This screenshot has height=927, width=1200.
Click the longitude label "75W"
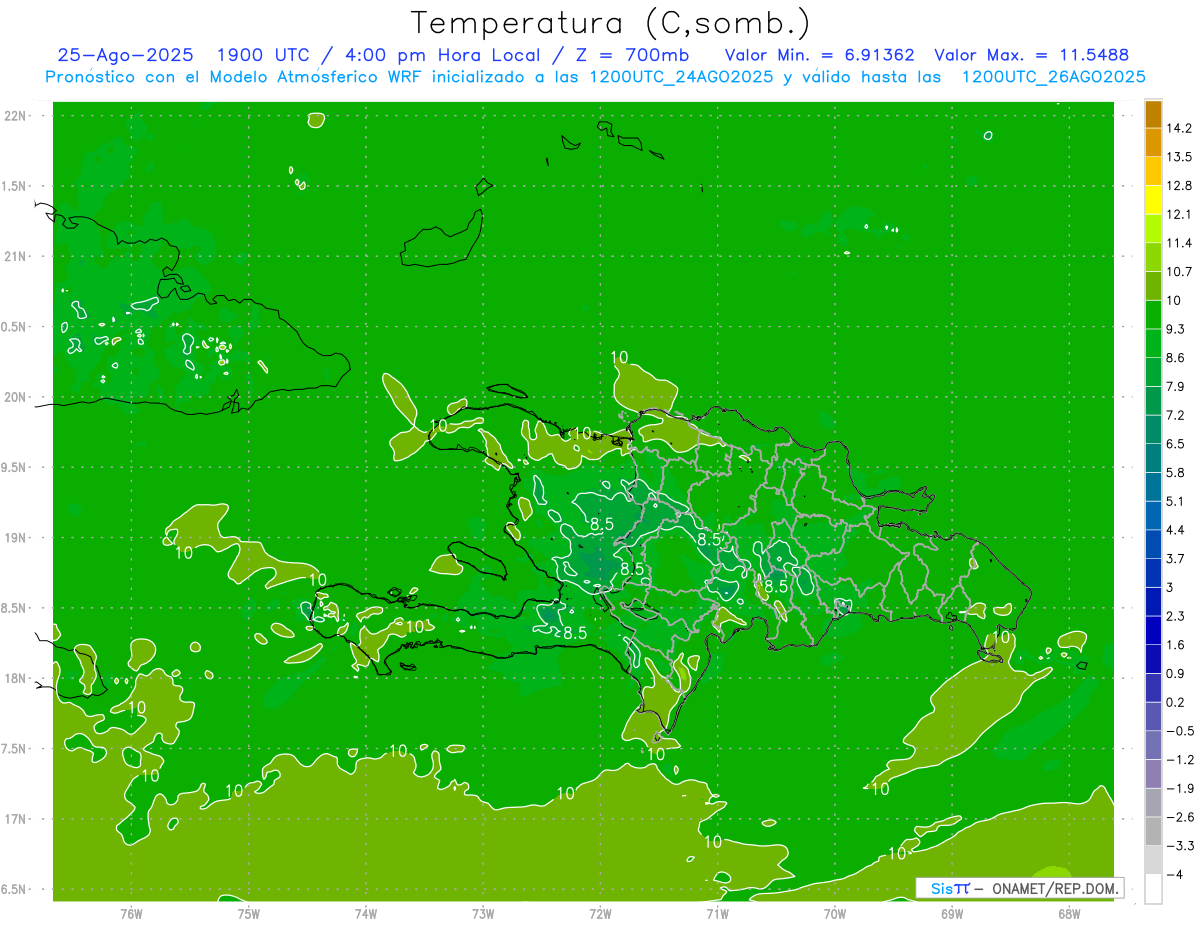pos(248,913)
